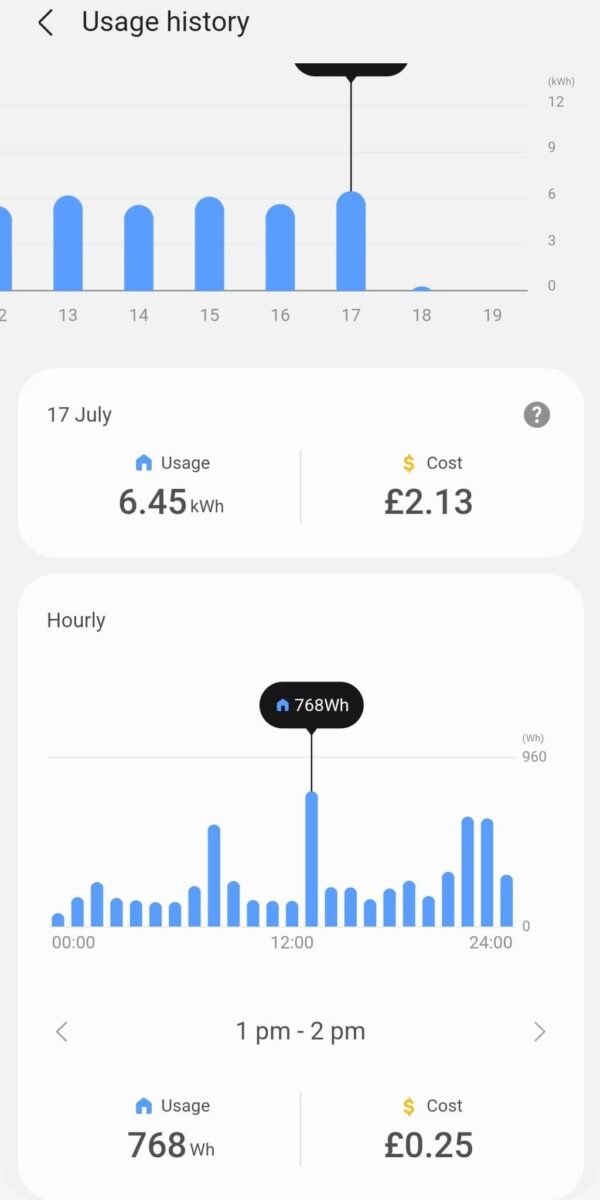Click the 24:00 axis label
Screen dimensions: 600x1200
[490, 942]
